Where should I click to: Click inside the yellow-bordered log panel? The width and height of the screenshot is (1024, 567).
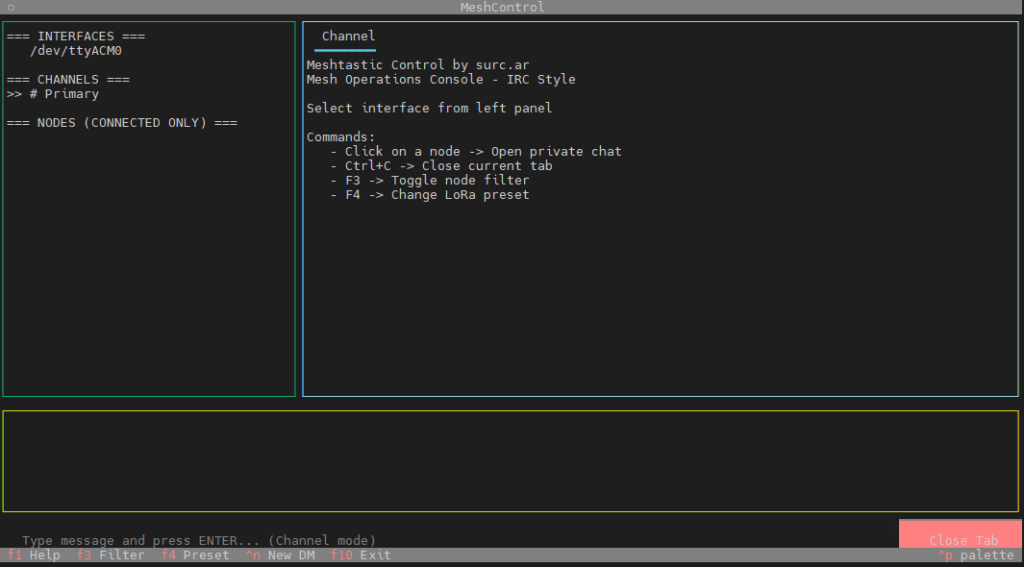(x=511, y=461)
